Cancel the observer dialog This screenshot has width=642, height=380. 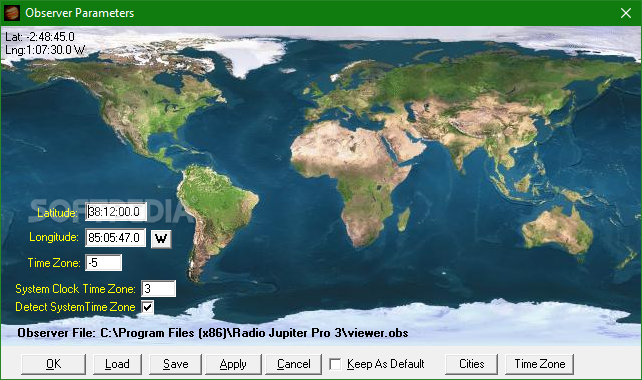pyautogui.click(x=294, y=364)
